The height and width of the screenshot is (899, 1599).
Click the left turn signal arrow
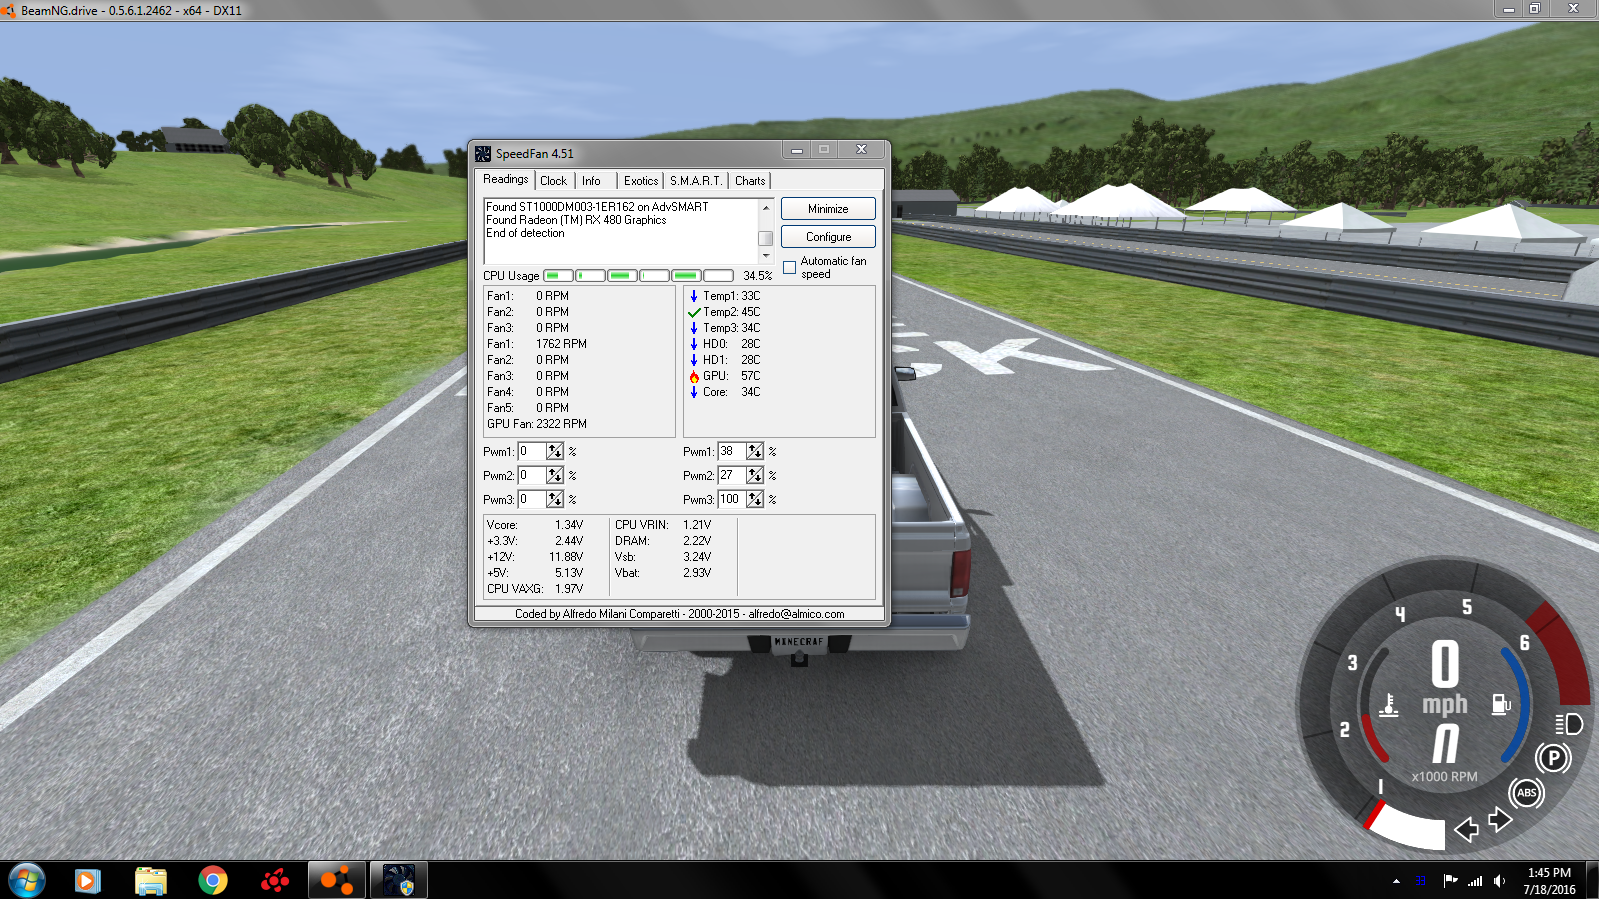(1466, 829)
